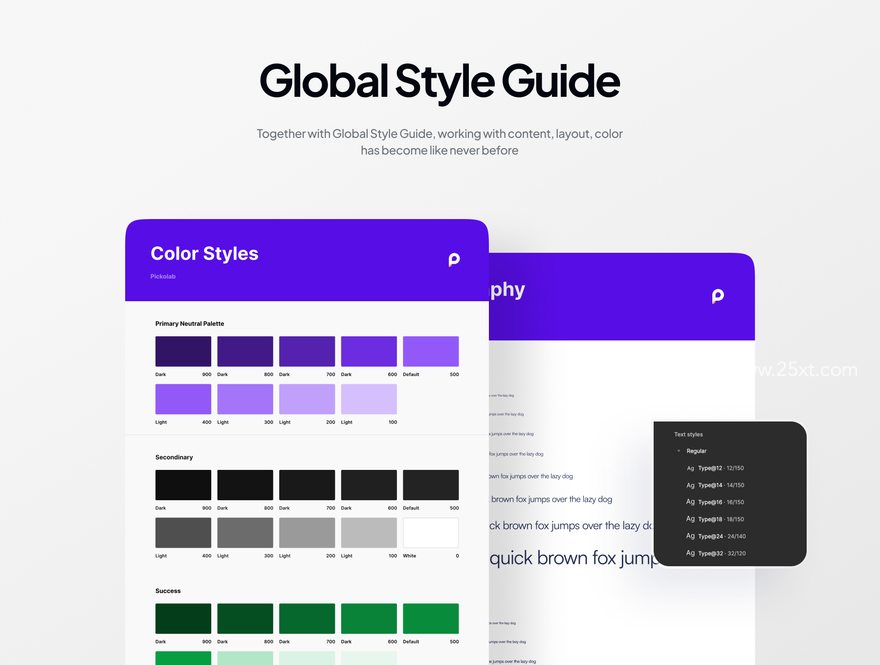The width and height of the screenshot is (880, 665).
Task: Click the Success section label
Action: pos(168,590)
